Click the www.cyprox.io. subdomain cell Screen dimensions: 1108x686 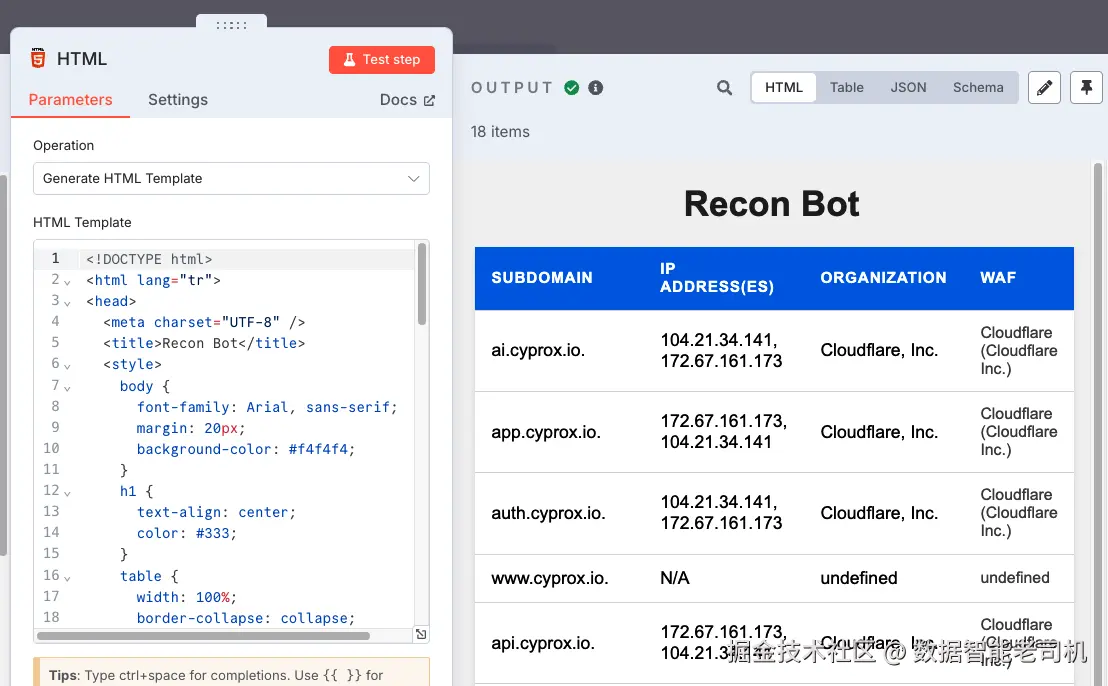pos(550,578)
